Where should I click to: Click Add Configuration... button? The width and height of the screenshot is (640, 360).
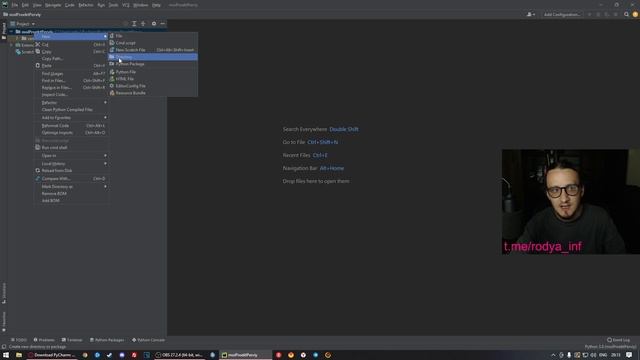tap(562, 14)
